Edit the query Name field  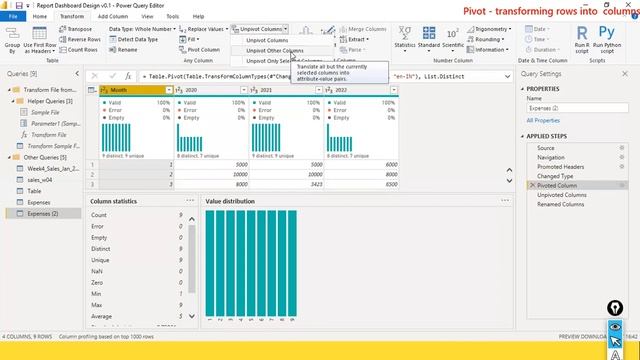click(577, 108)
